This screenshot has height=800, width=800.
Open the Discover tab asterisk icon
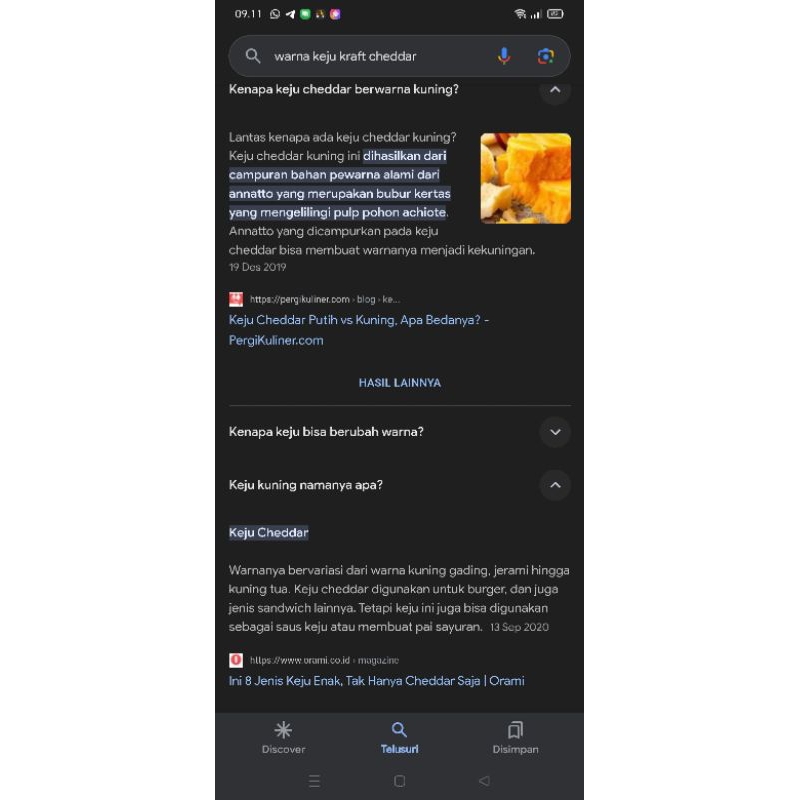(x=283, y=730)
